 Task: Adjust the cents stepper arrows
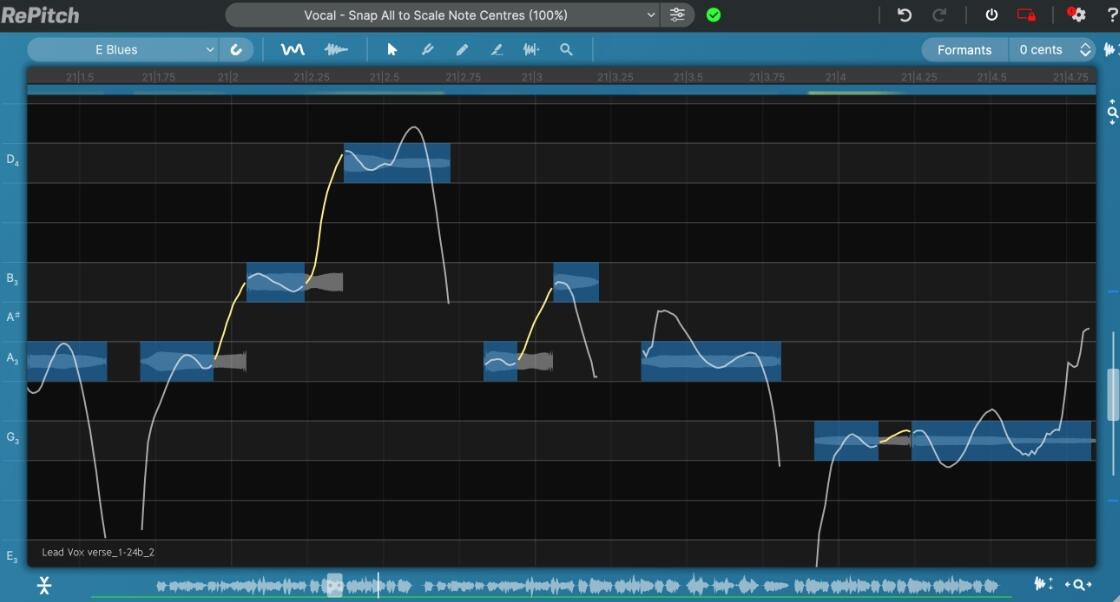[x=1085, y=50]
